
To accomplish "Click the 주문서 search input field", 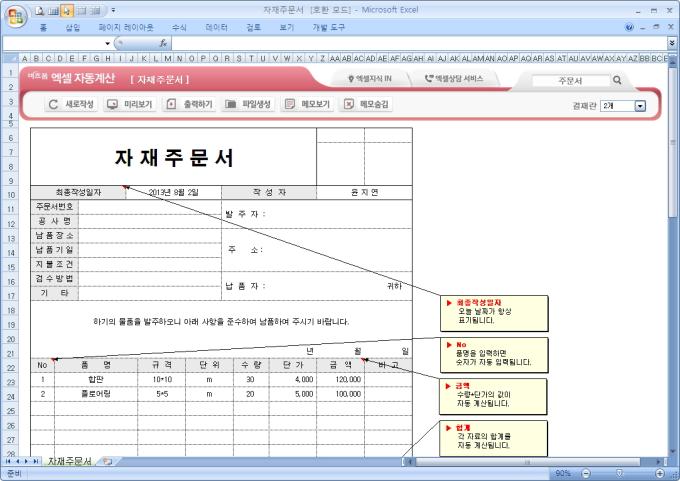I will (570, 81).
